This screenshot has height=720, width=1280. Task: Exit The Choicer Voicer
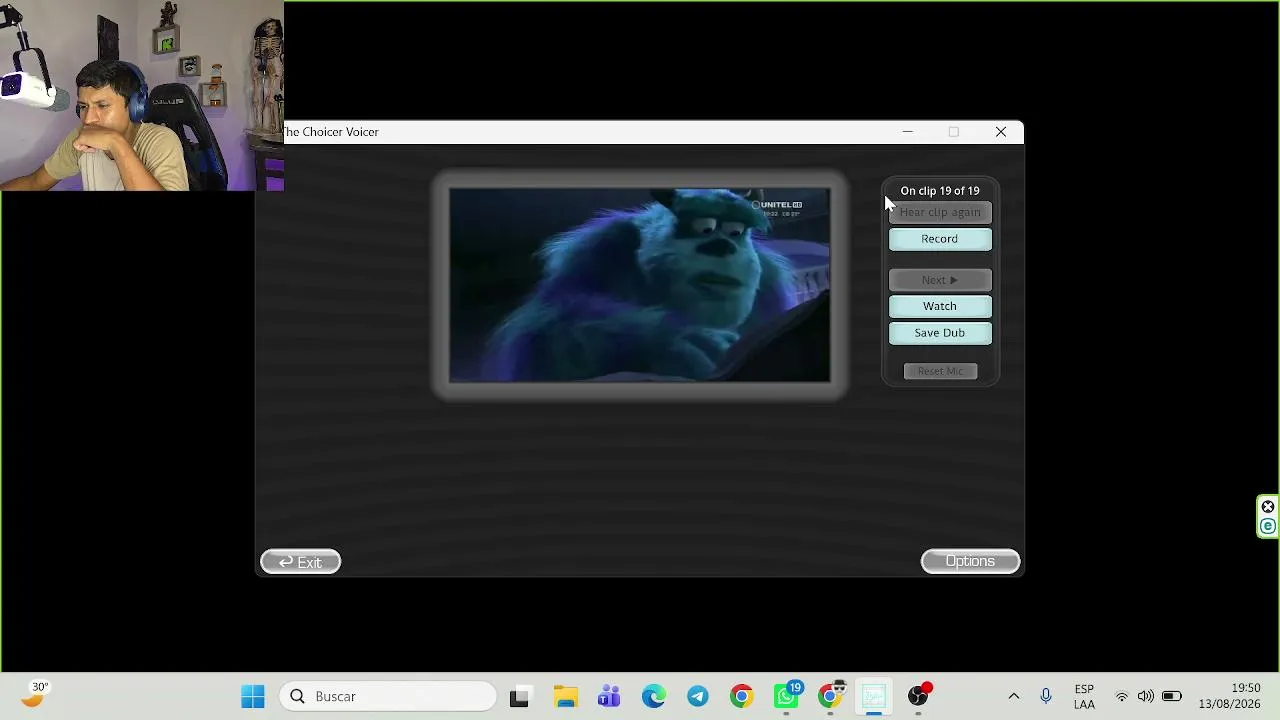(300, 562)
